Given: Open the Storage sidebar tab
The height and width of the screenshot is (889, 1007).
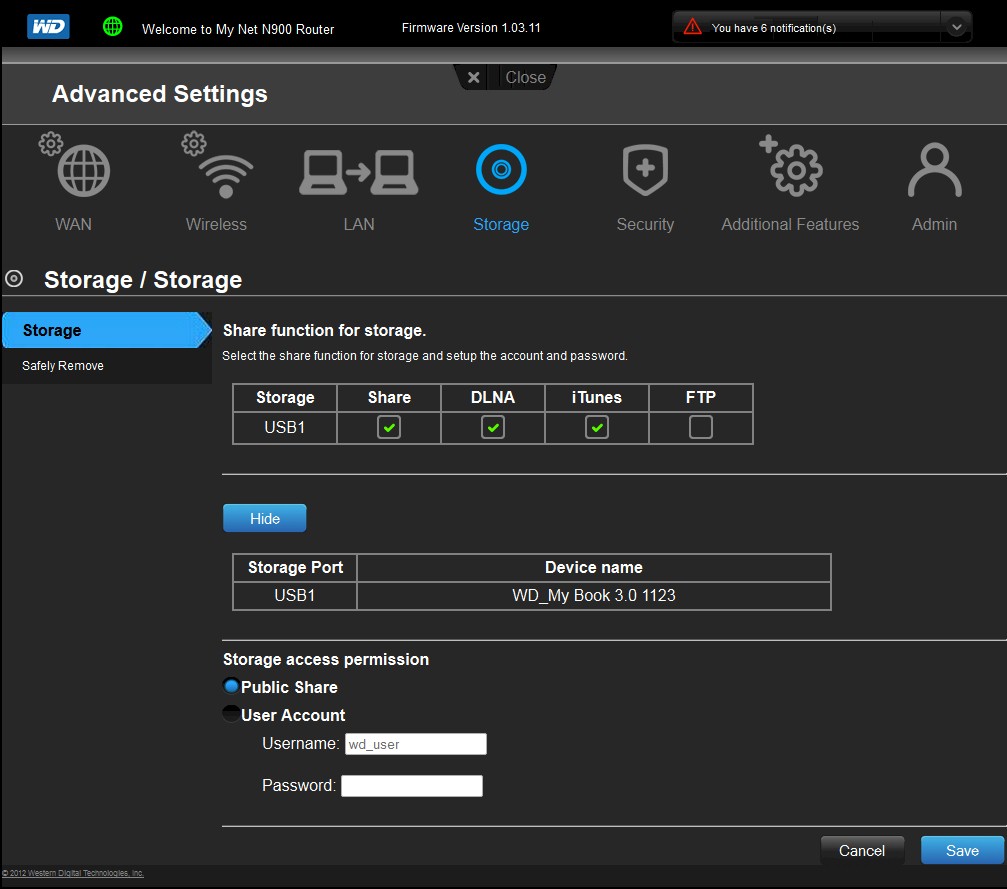Looking at the screenshot, I should 107,330.
